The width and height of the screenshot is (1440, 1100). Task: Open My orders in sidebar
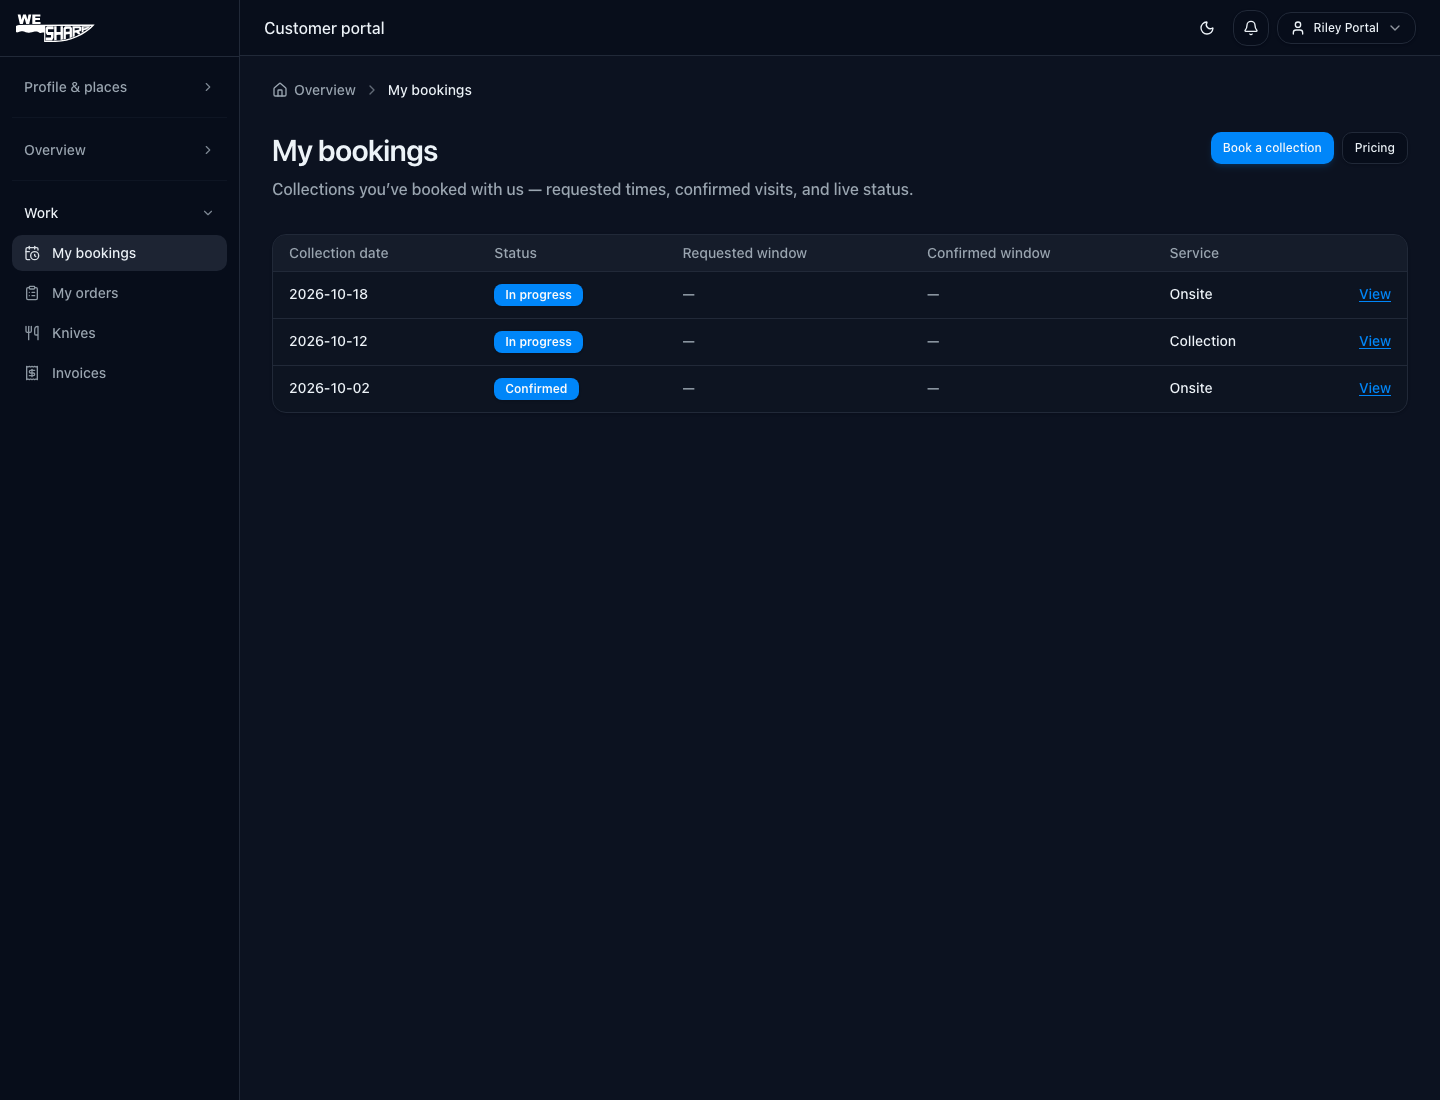tap(119, 293)
